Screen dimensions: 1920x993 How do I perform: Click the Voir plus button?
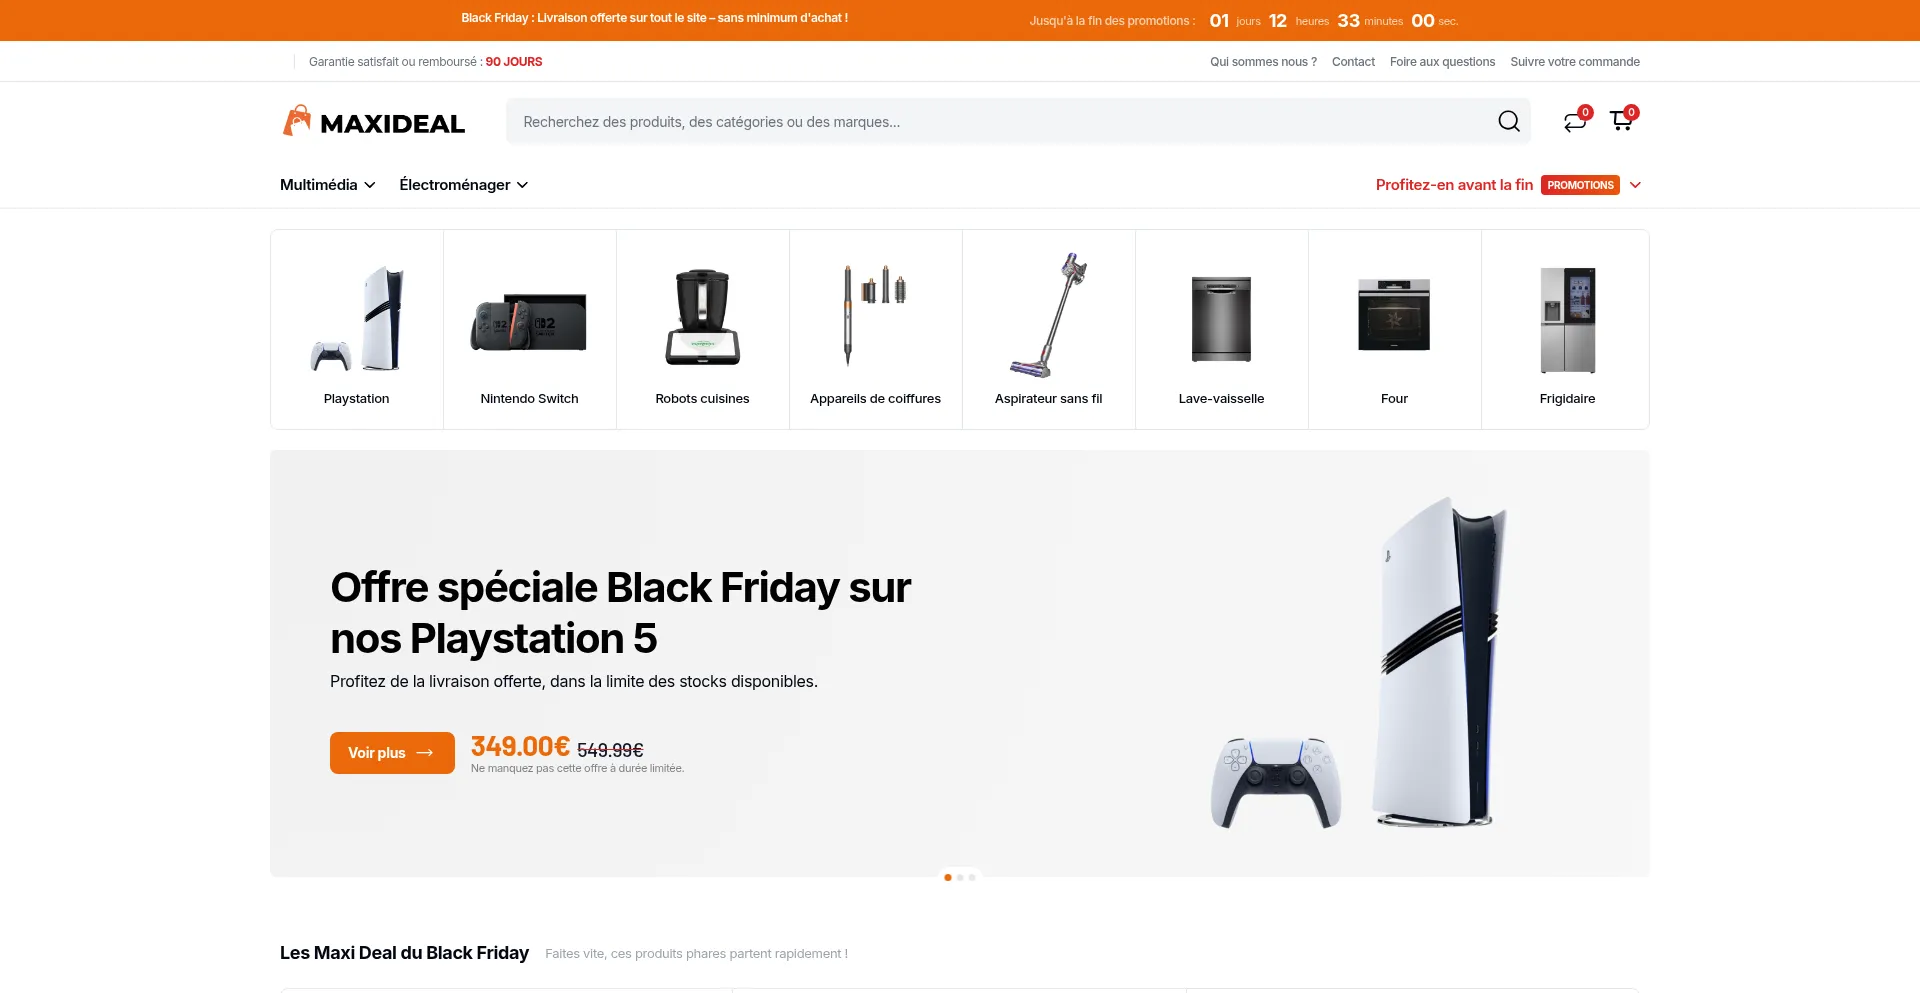tap(392, 753)
